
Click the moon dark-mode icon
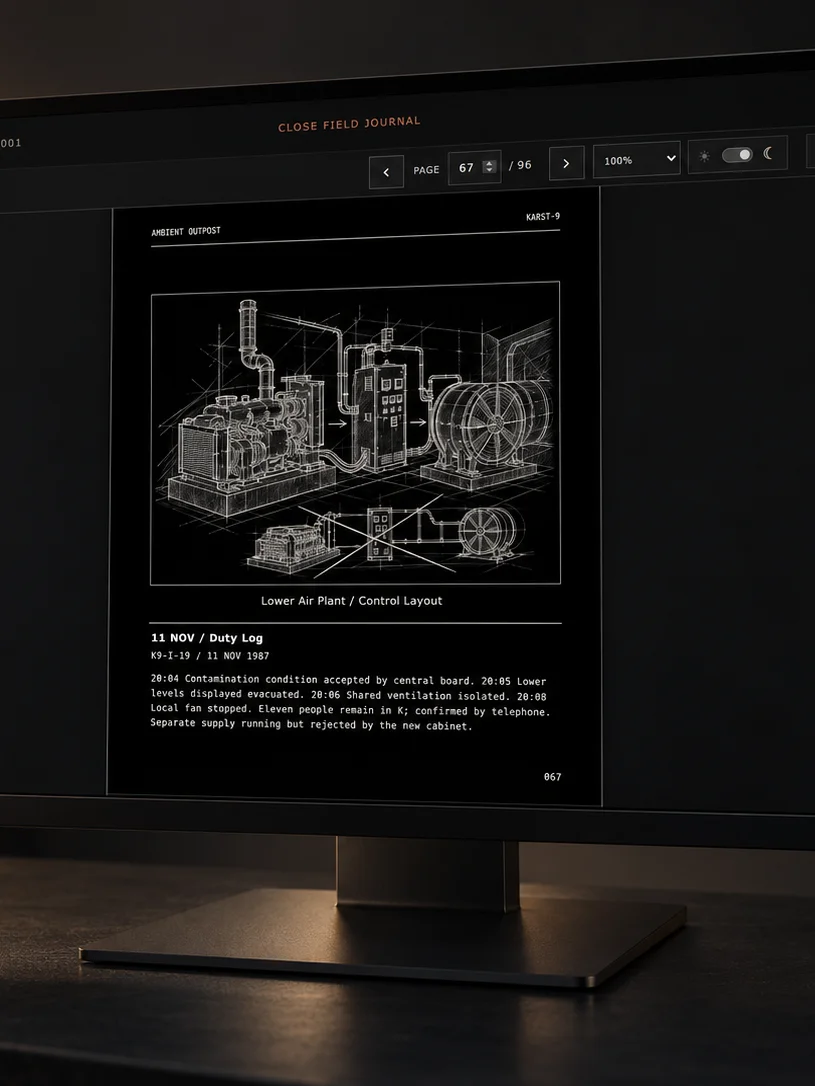click(x=768, y=153)
